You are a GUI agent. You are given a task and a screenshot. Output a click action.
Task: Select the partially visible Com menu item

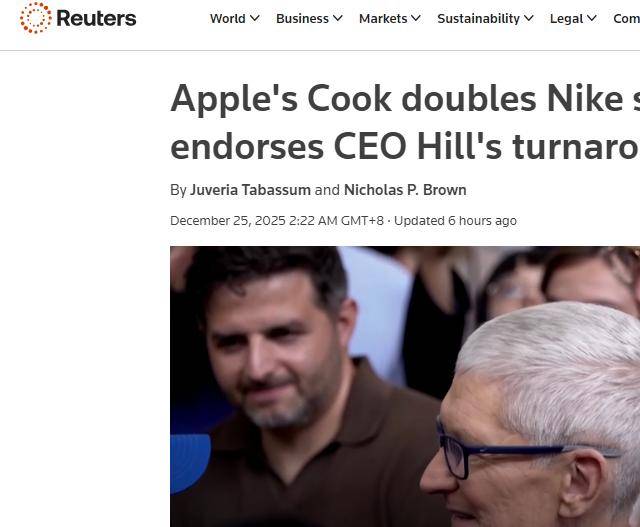(x=626, y=19)
